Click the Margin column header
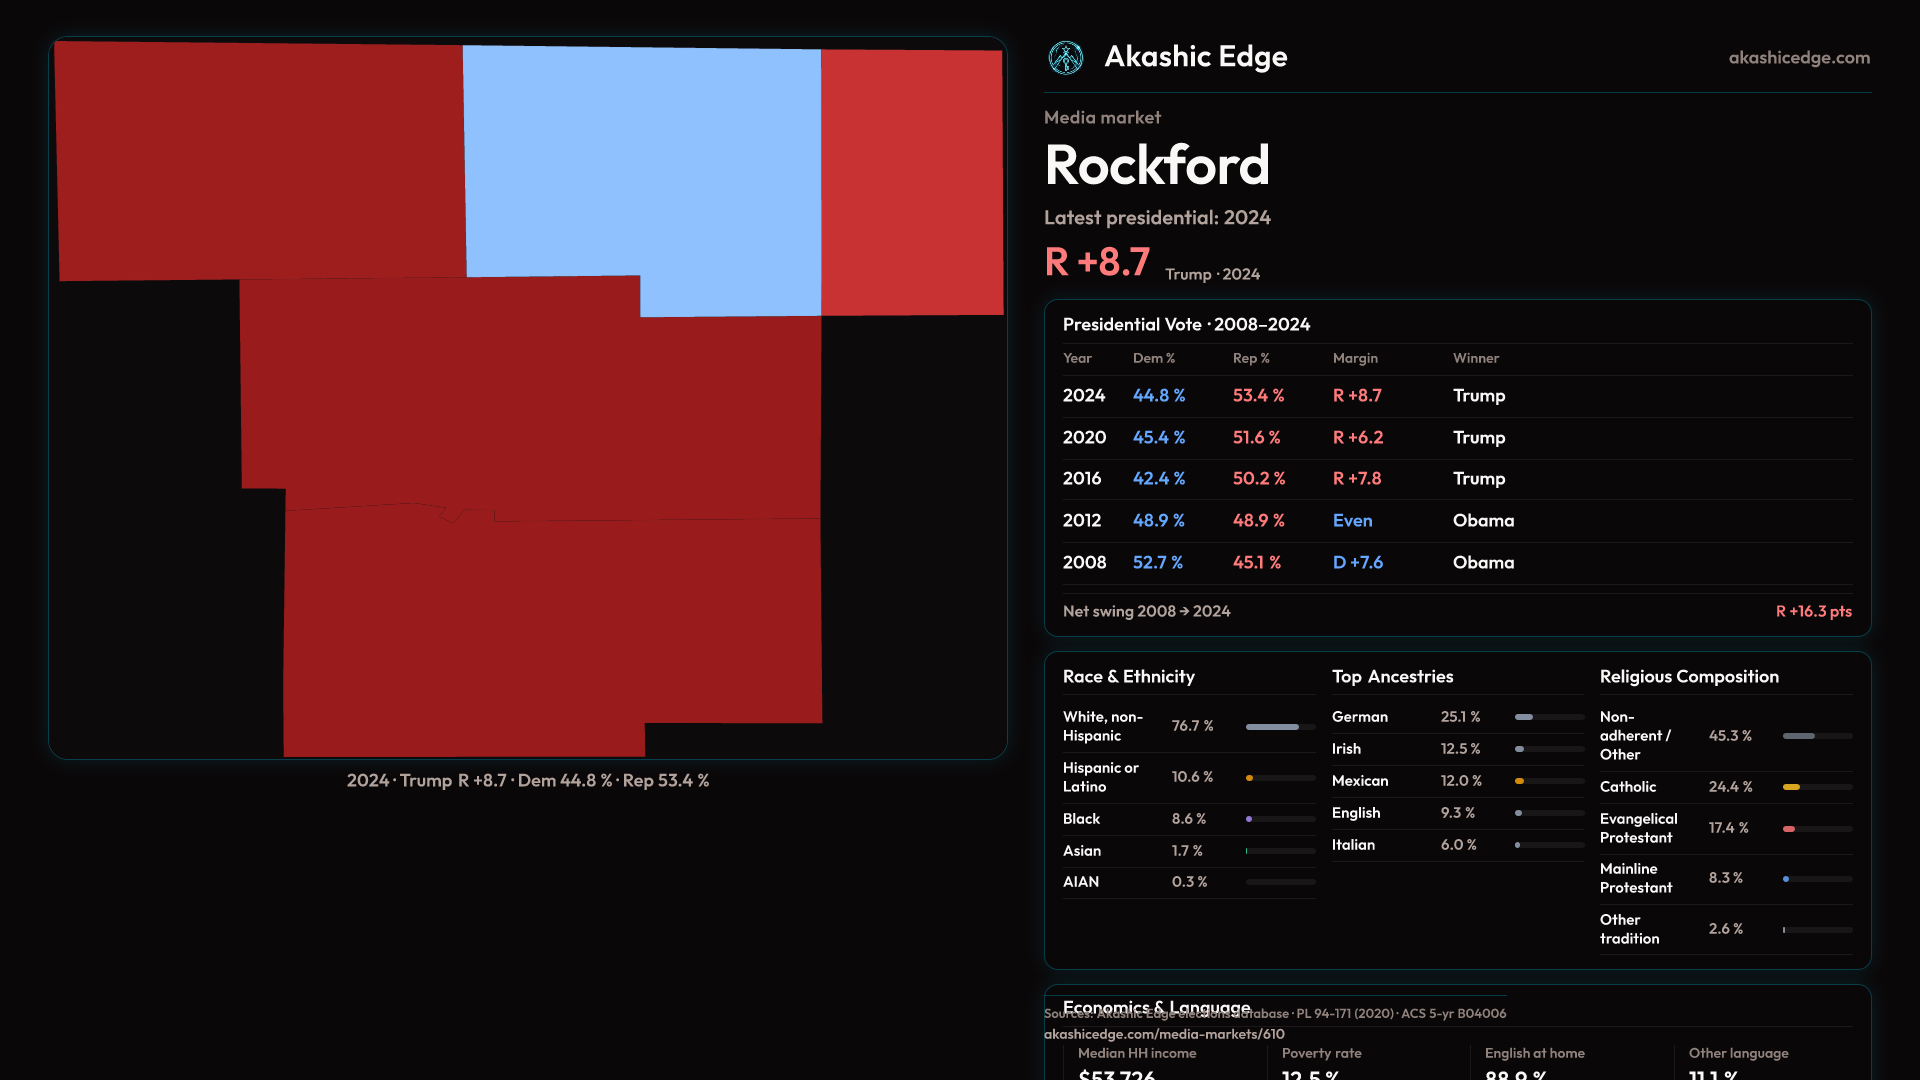 [x=1355, y=358]
